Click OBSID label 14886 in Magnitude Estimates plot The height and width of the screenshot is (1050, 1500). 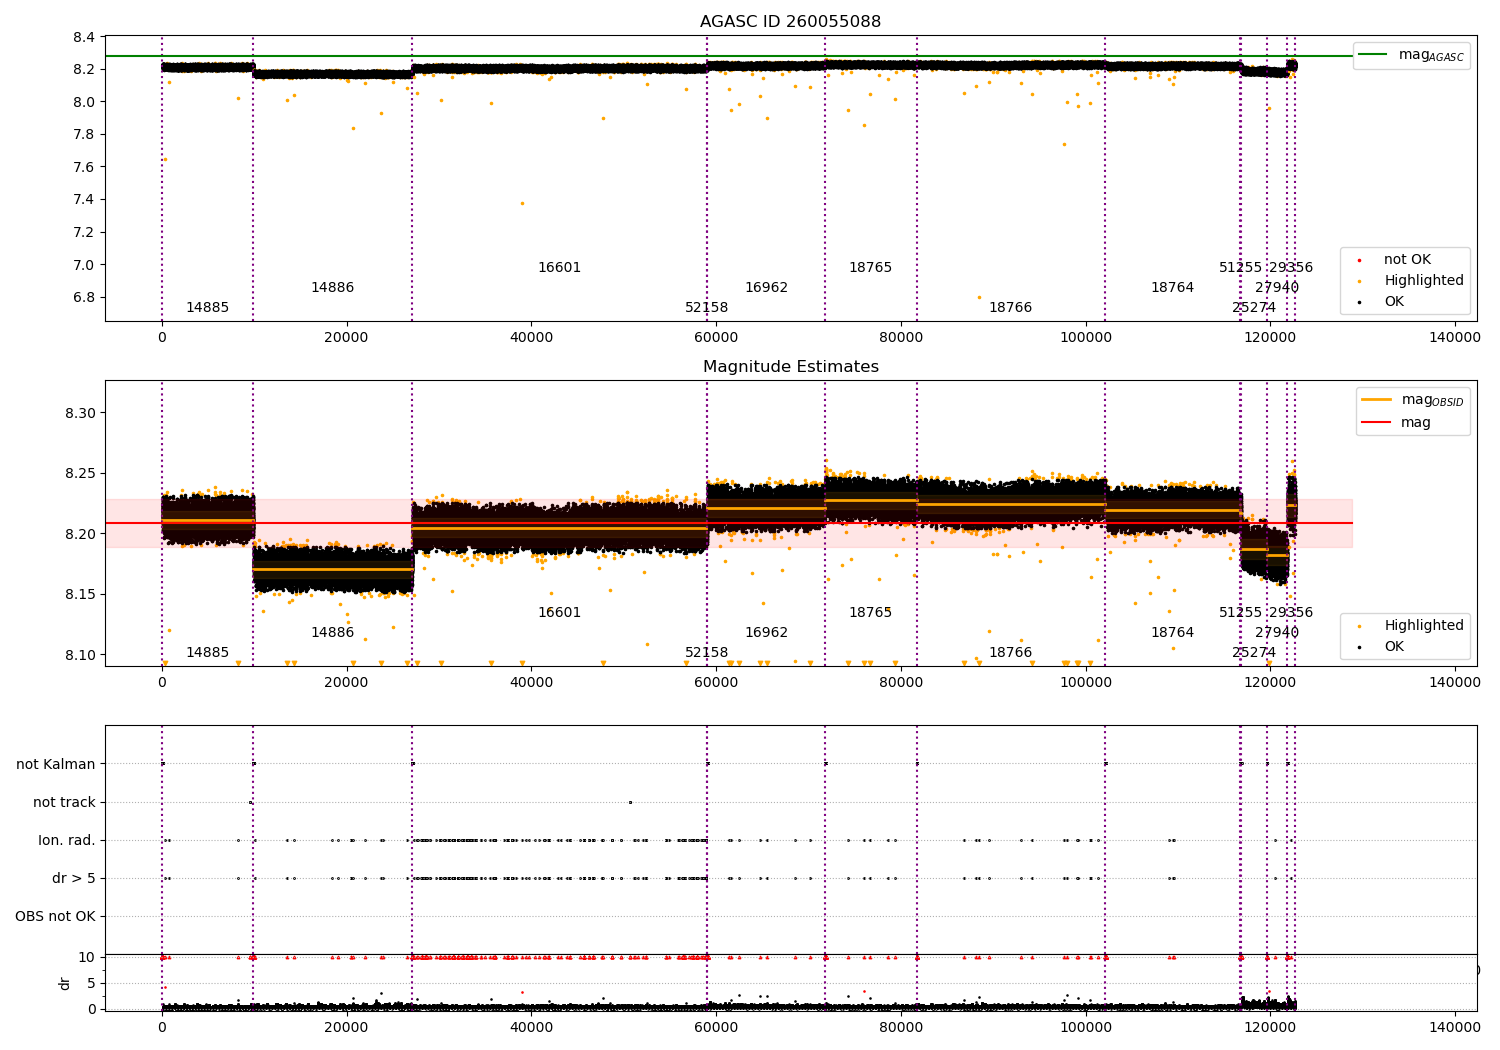point(332,633)
